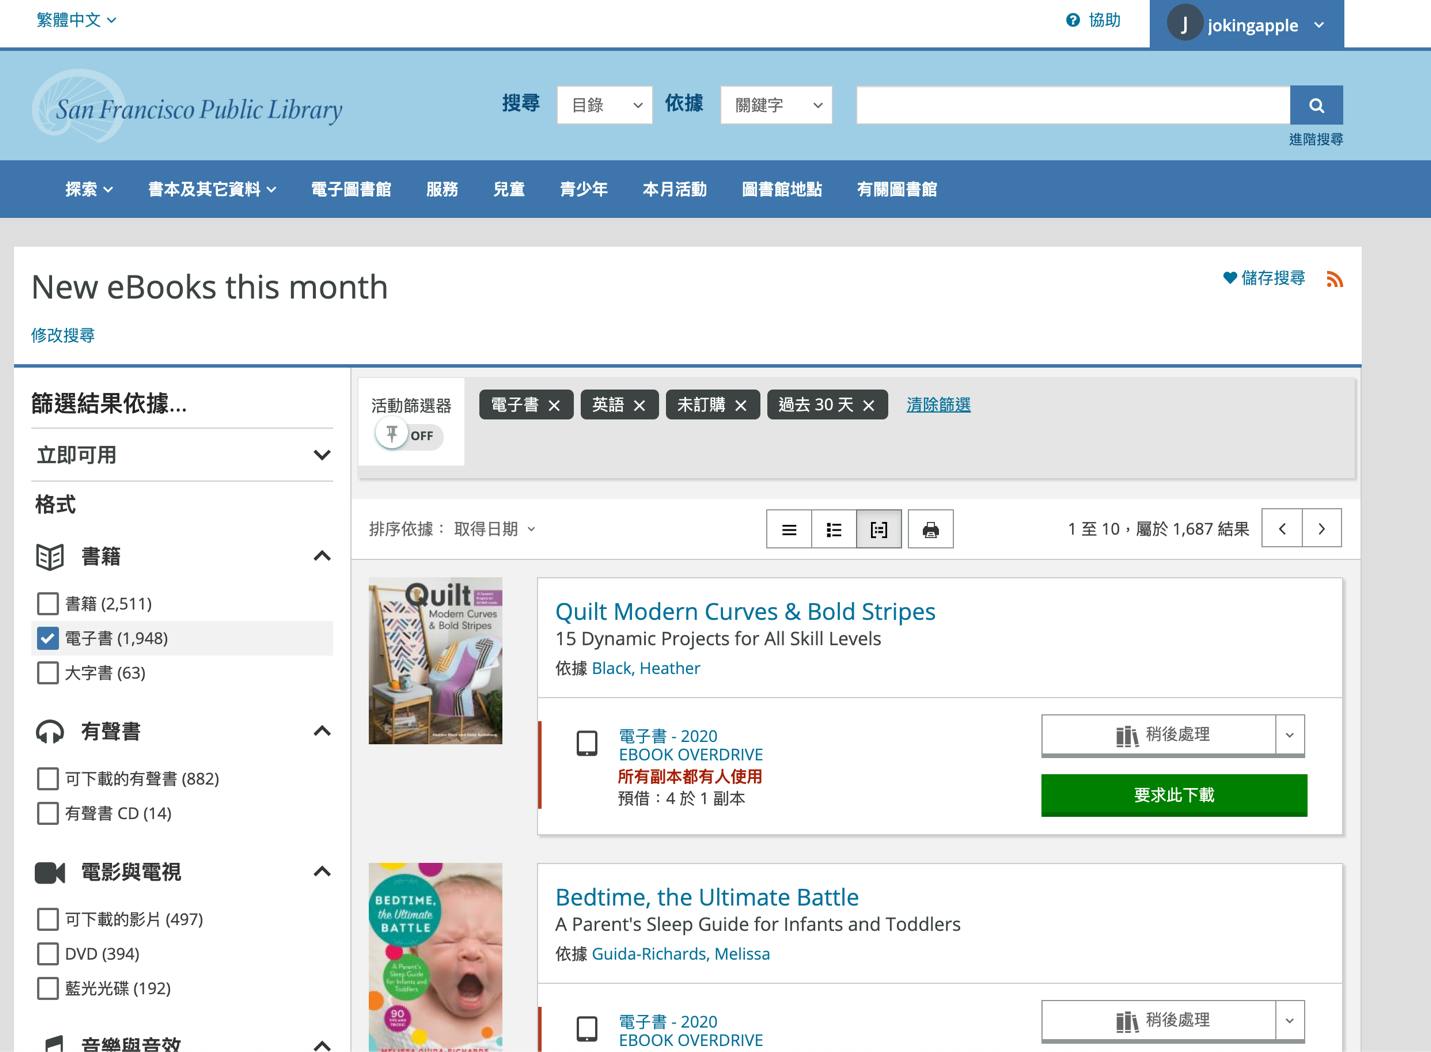Go to previous results page arrow

(x=1282, y=528)
